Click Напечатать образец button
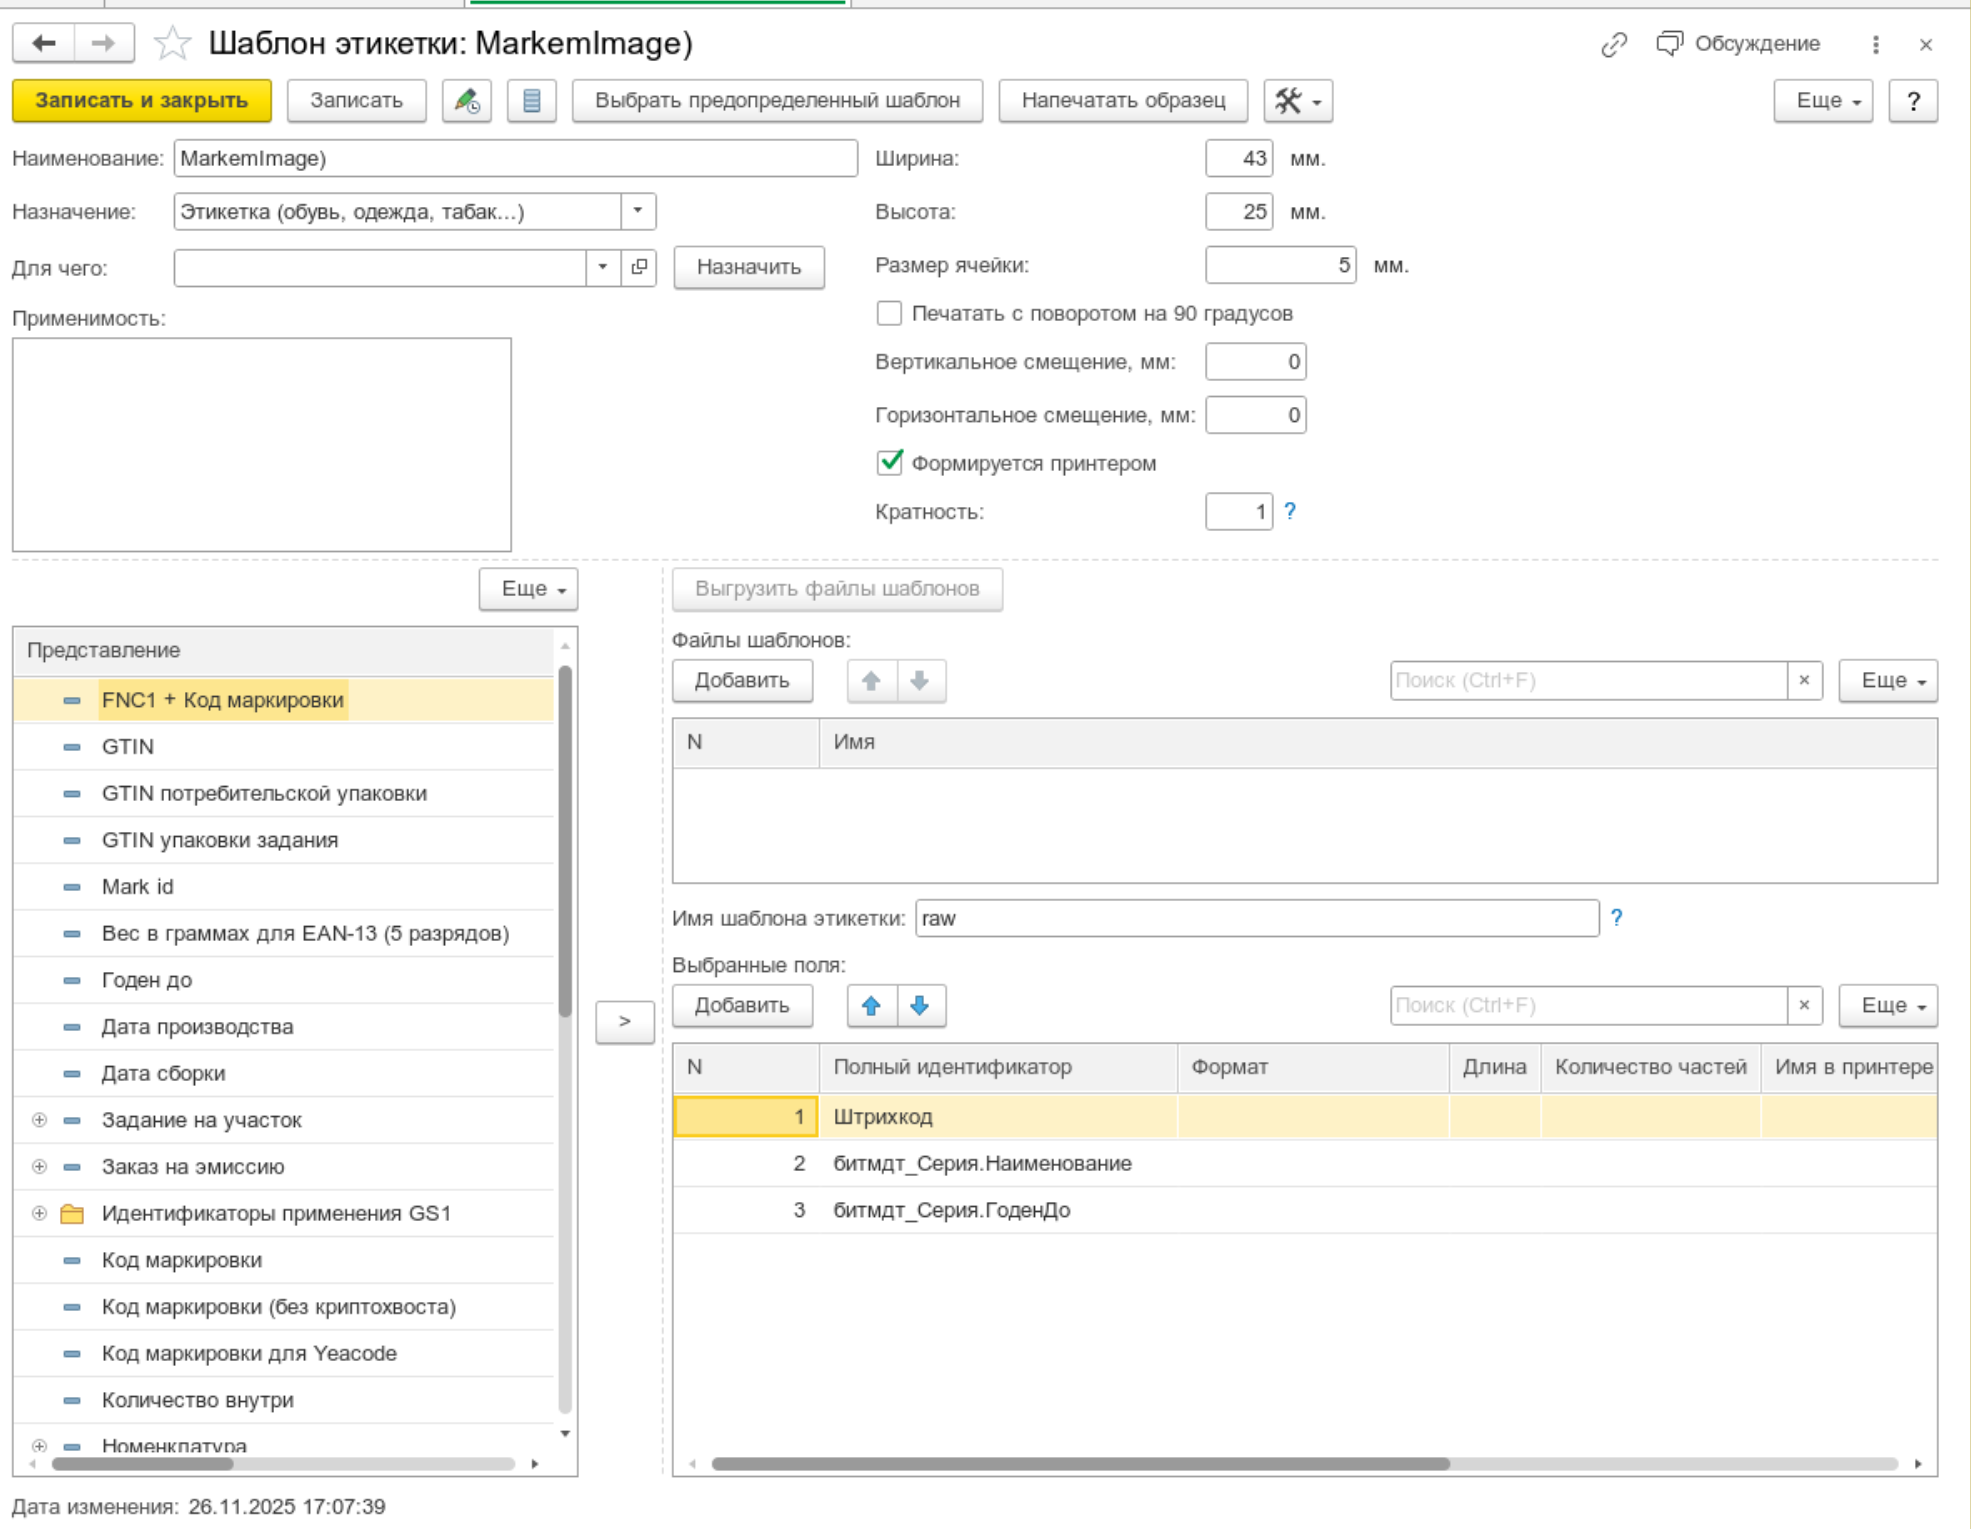1971x1529 pixels. click(x=1122, y=101)
